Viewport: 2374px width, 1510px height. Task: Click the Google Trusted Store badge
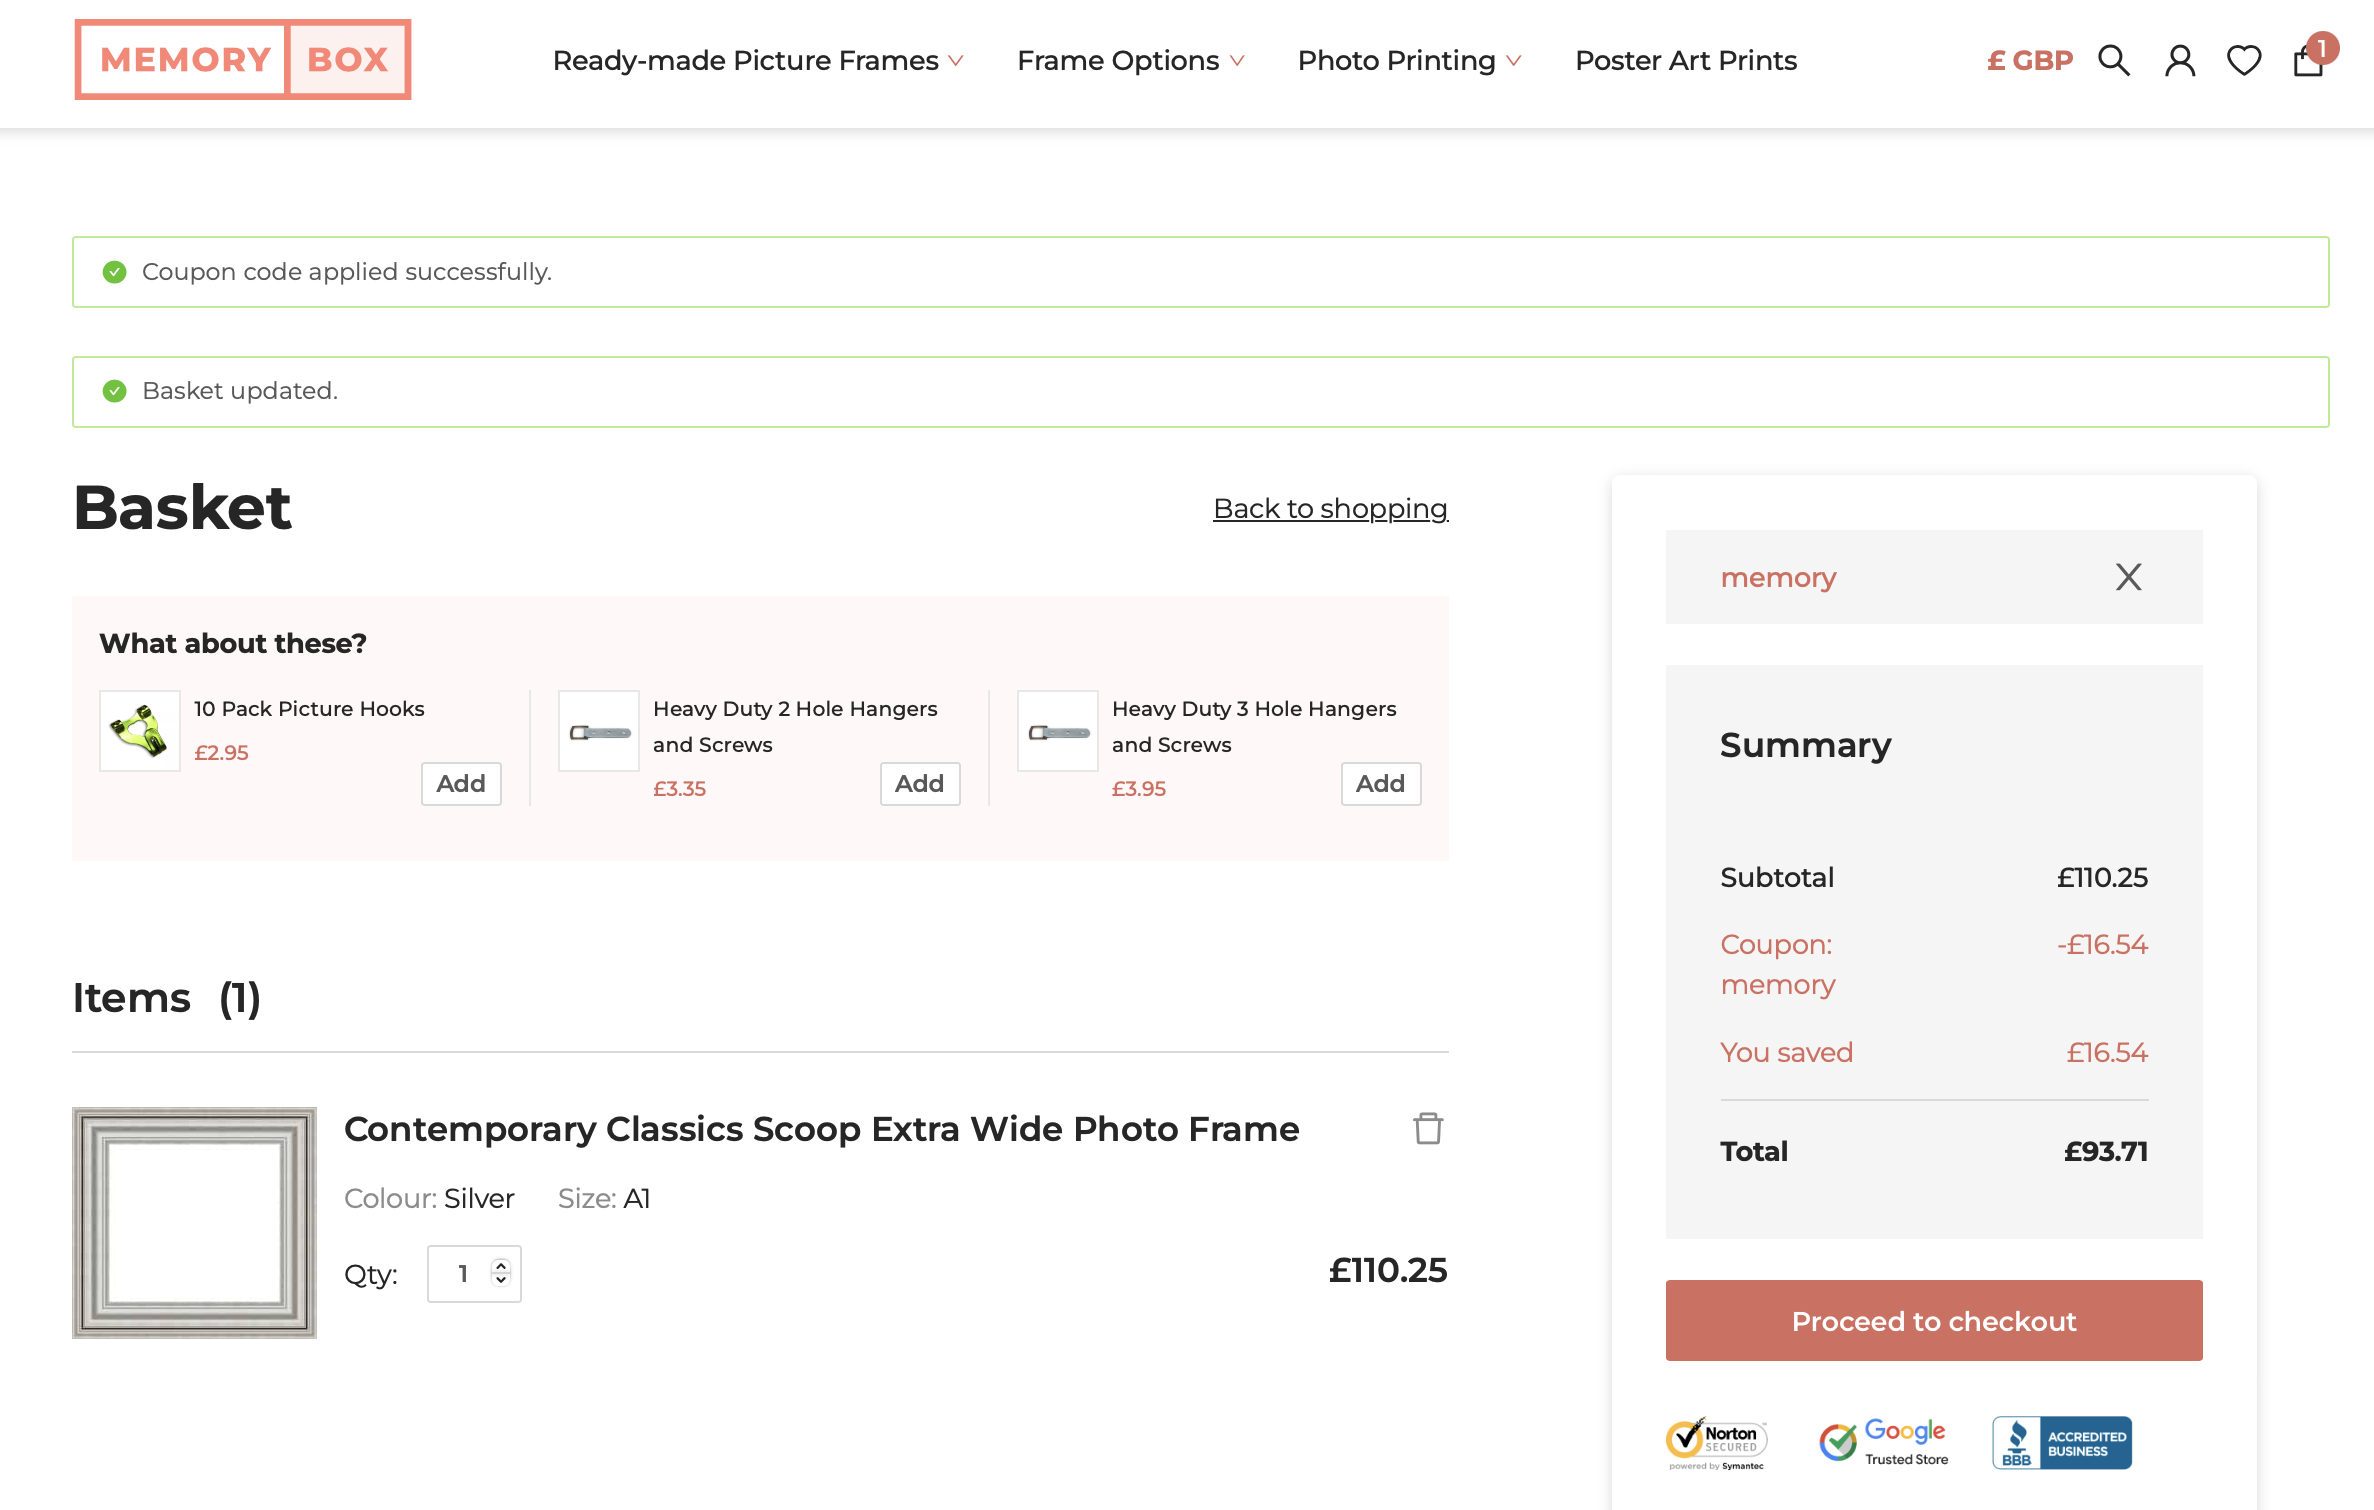(1883, 1443)
